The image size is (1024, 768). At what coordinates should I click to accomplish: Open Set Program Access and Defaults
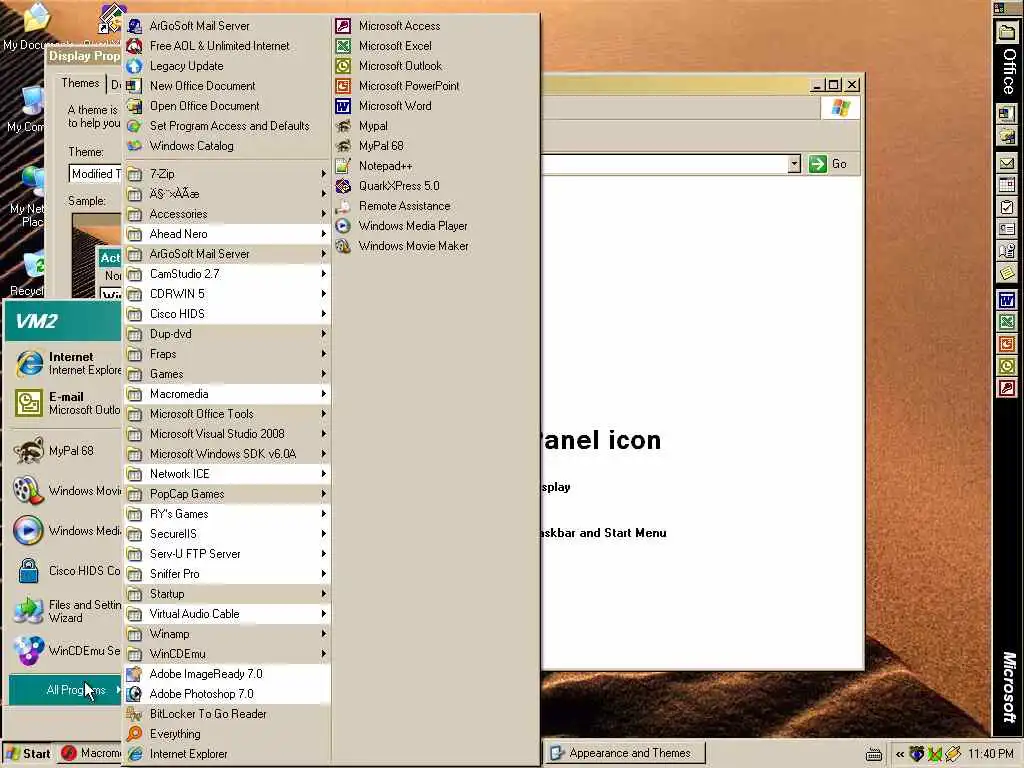pyautogui.click(x=227, y=126)
